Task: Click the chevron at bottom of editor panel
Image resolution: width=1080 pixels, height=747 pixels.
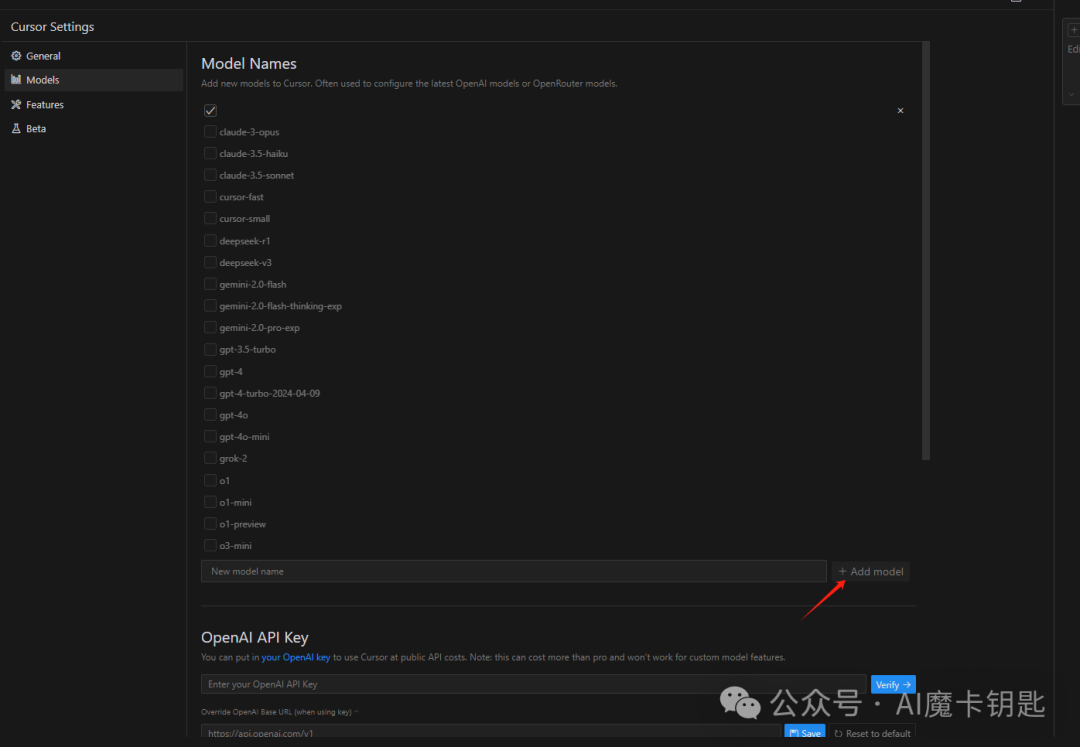Action: pos(1070,93)
